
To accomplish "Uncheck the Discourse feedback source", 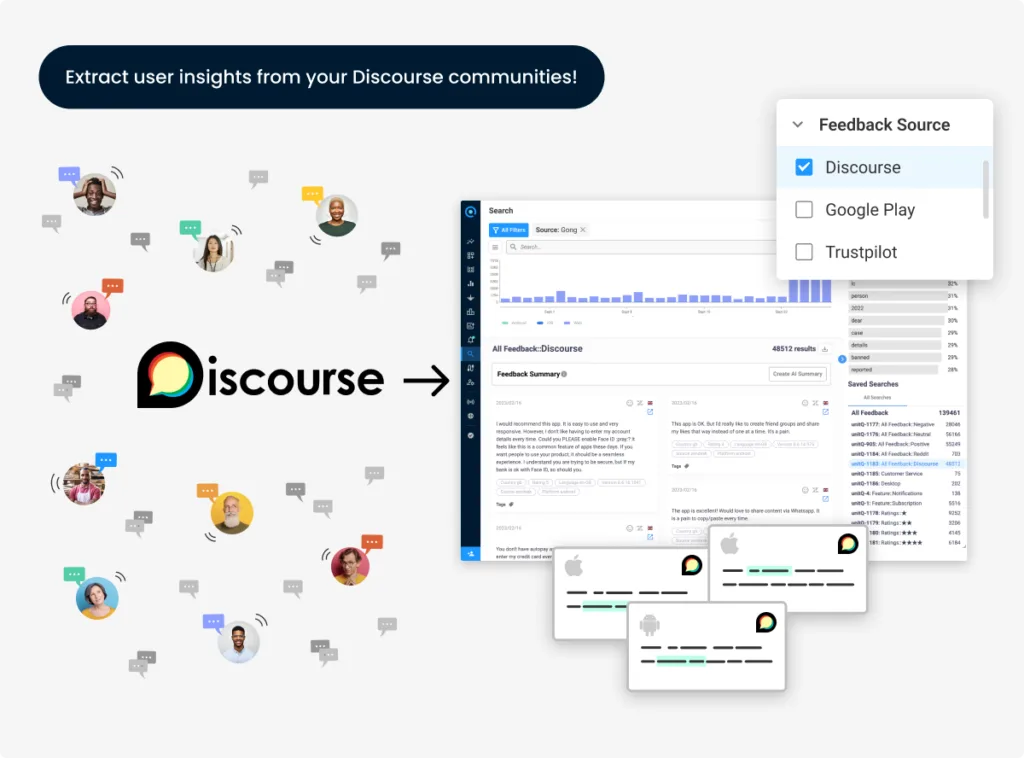I will [x=804, y=167].
